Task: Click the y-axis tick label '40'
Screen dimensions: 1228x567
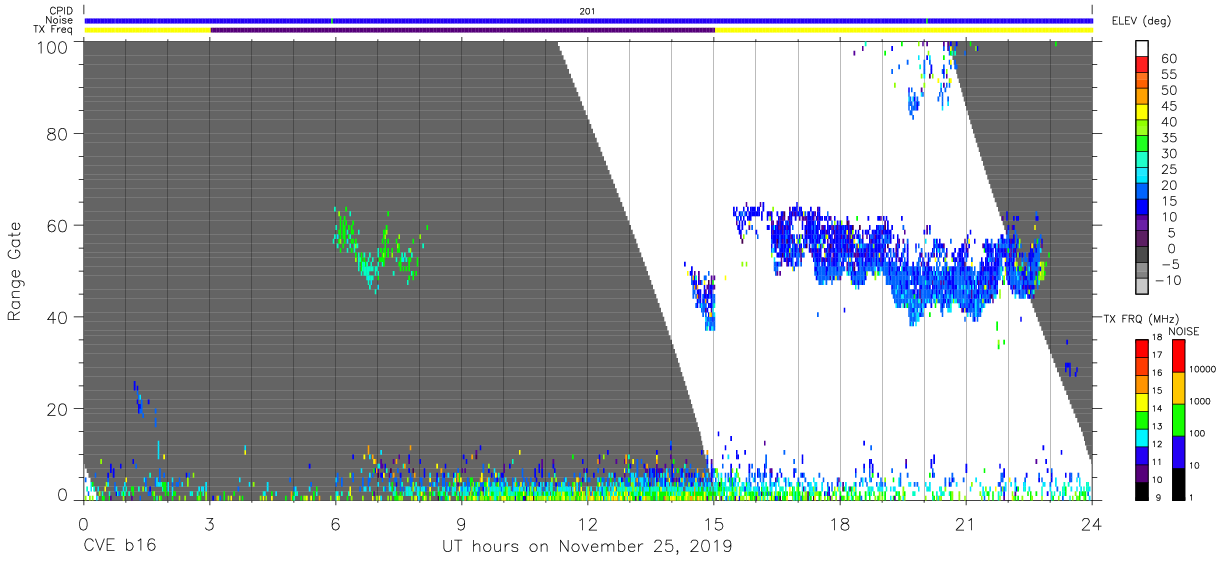Action: pos(58,317)
